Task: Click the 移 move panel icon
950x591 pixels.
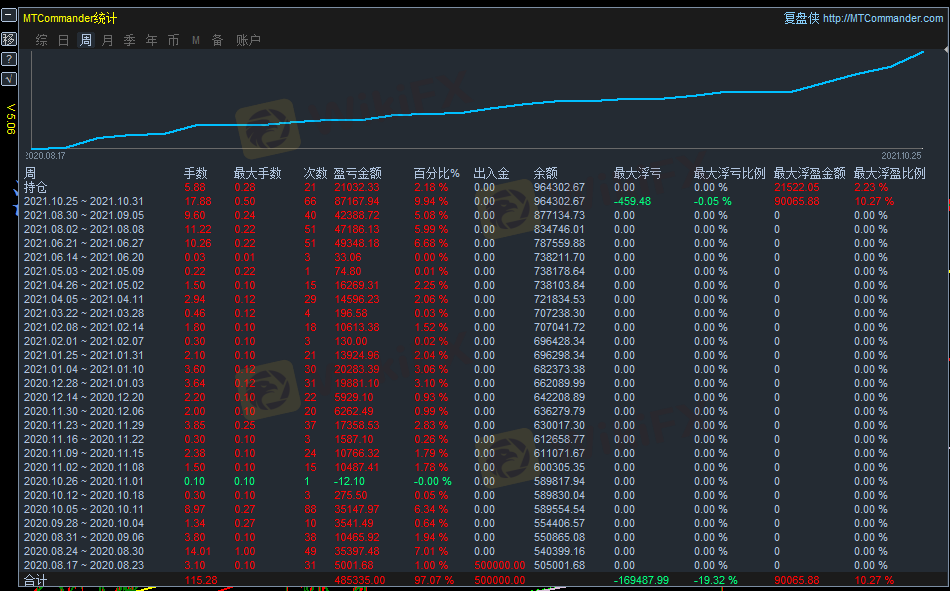Action: click(9, 39)
